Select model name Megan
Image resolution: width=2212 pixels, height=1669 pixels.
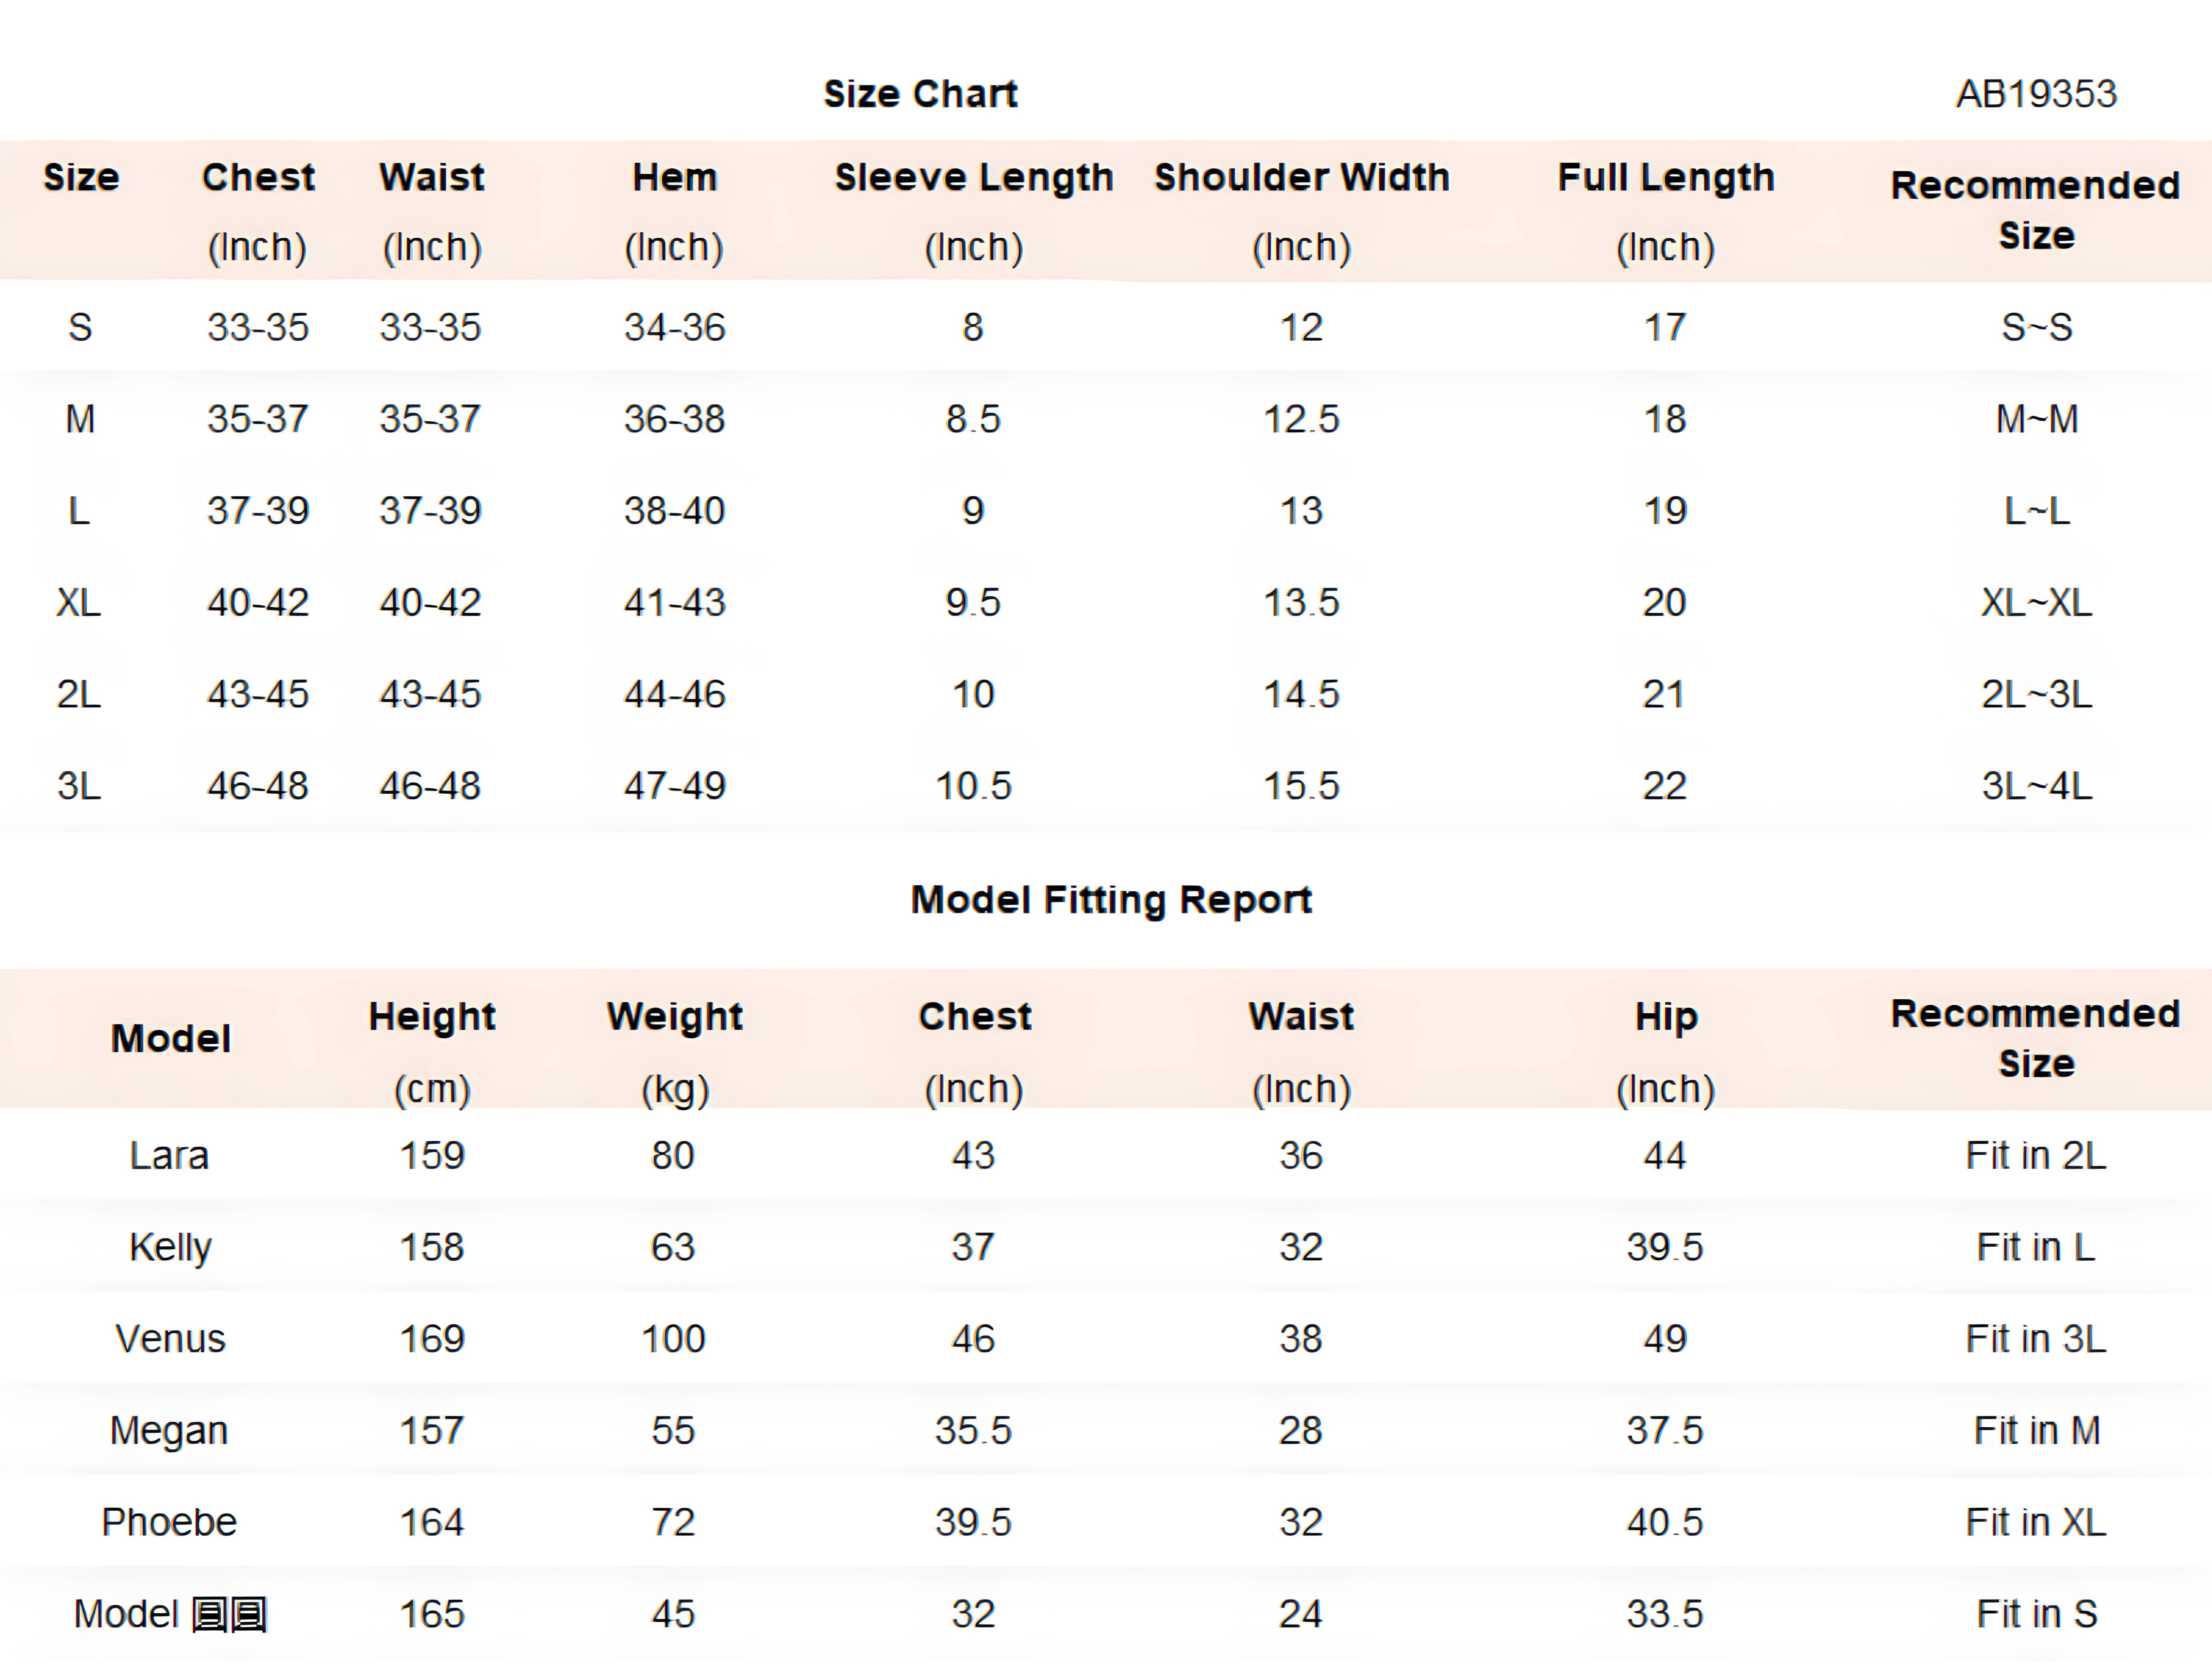(169, 1431)
